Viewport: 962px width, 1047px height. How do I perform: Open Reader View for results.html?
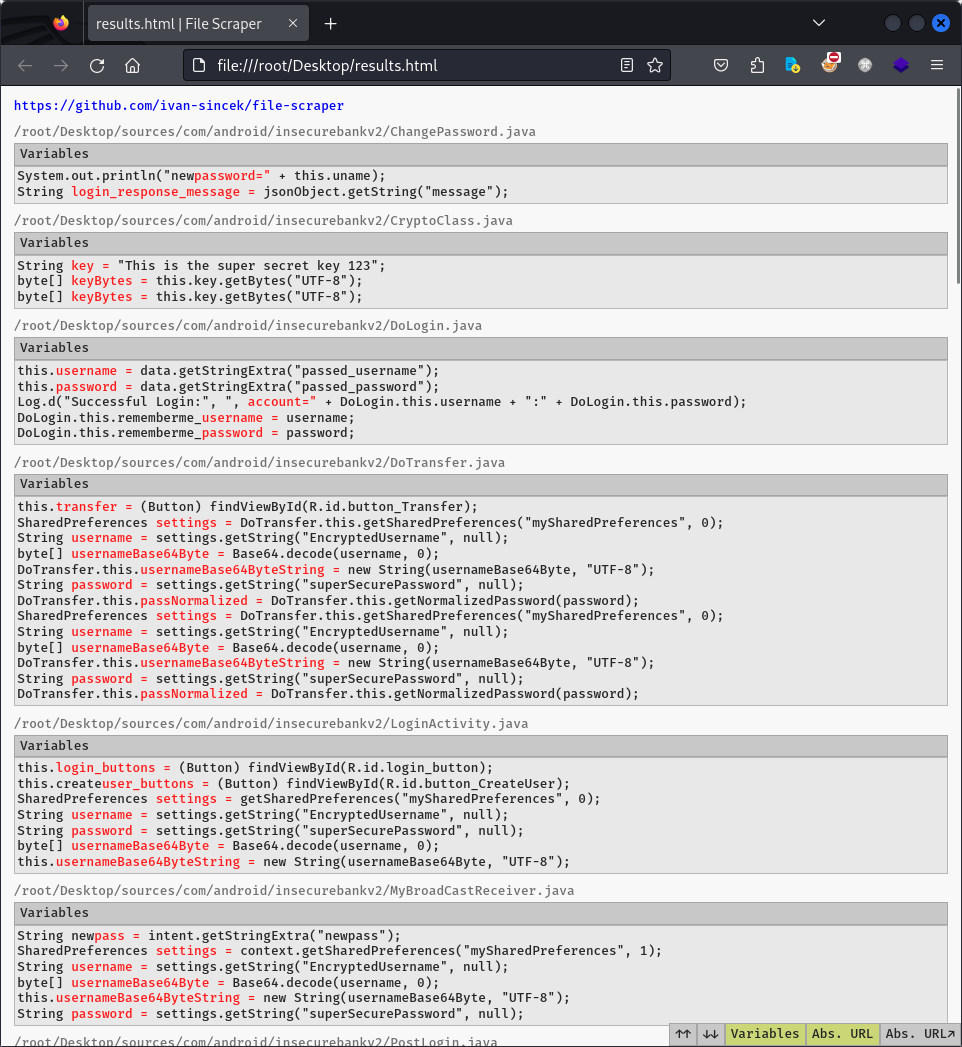626,65
